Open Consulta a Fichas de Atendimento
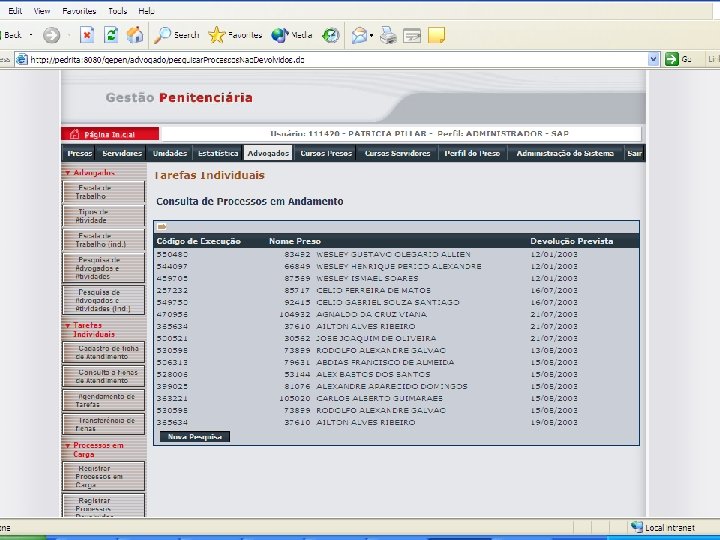The image size is (720, 540). click(103, 376)
